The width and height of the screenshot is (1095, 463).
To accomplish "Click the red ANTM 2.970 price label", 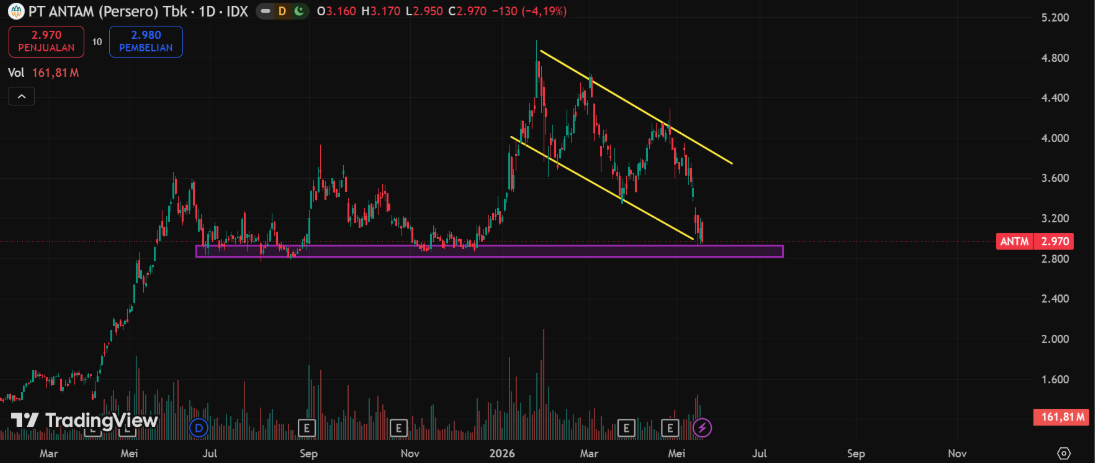I will point(1036,242).
